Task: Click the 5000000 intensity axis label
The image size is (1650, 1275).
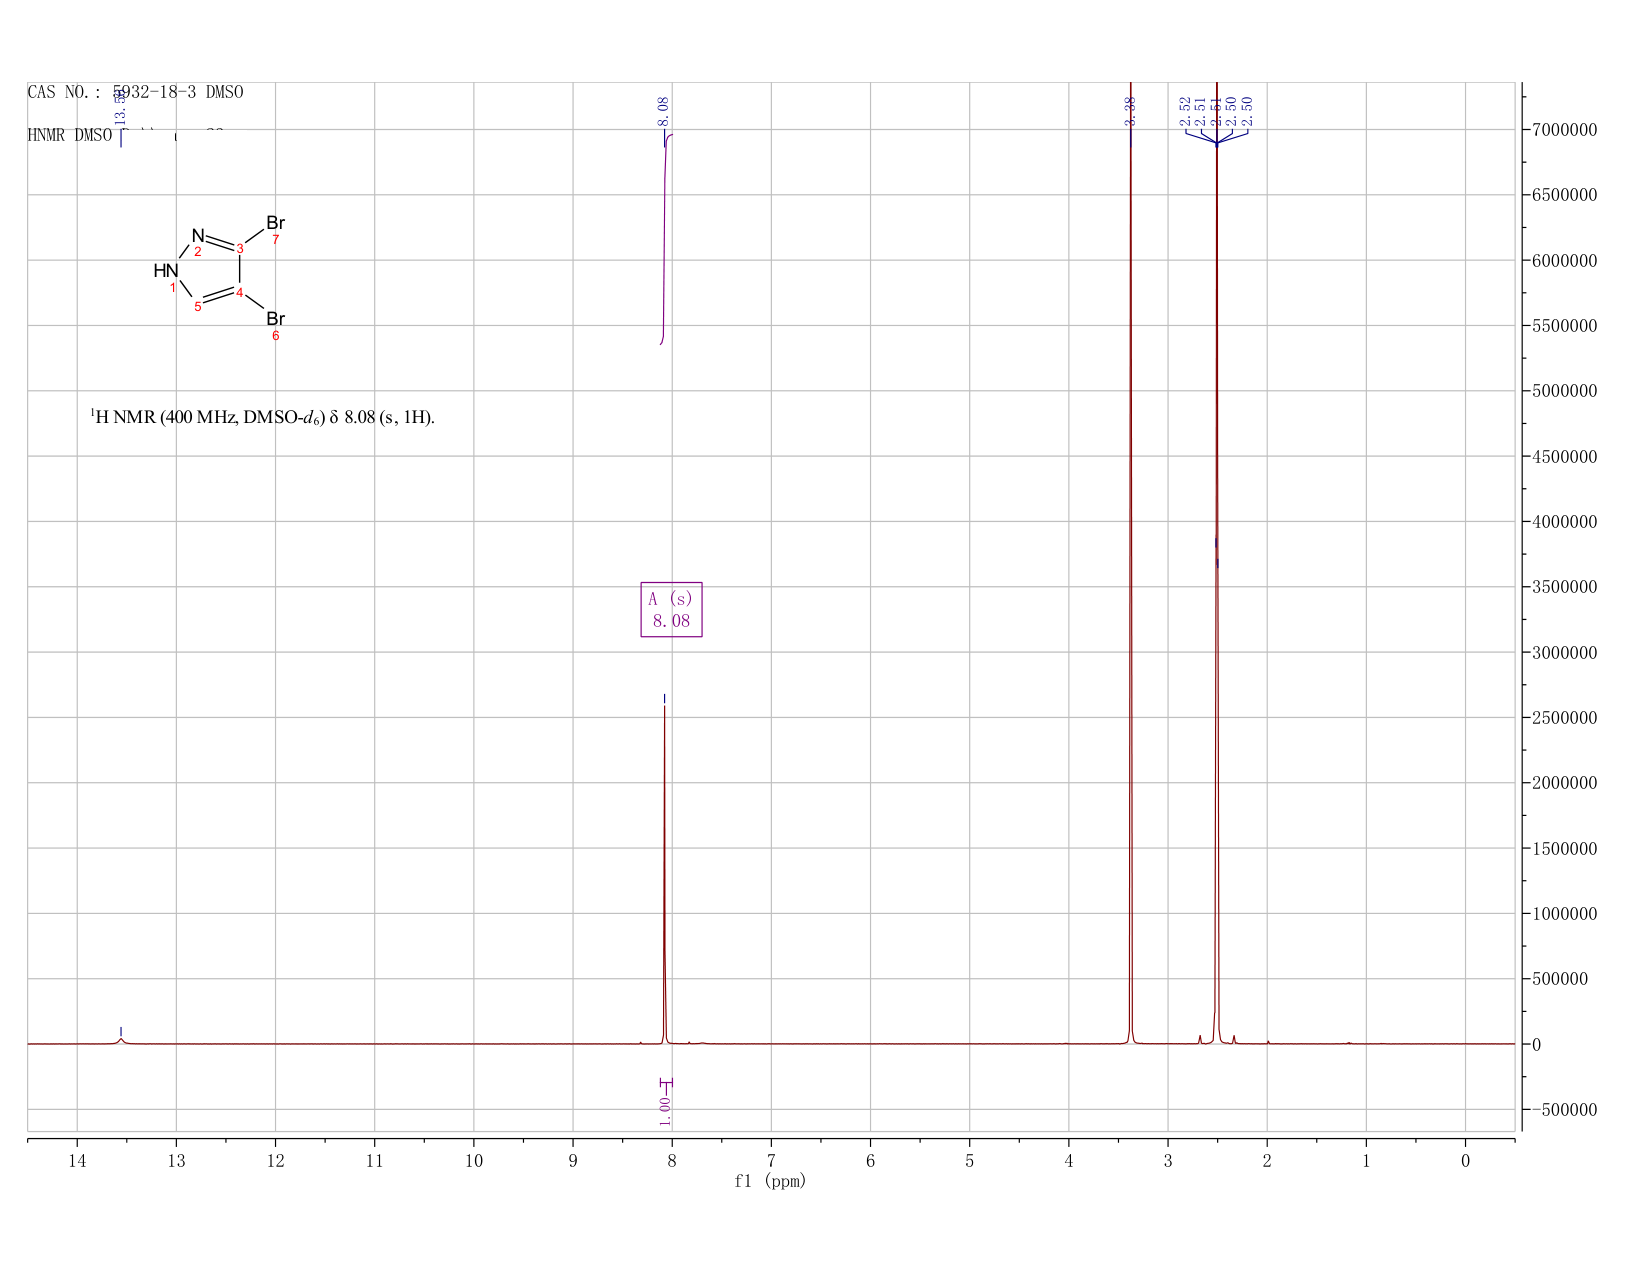Action: coord(1564,391)
